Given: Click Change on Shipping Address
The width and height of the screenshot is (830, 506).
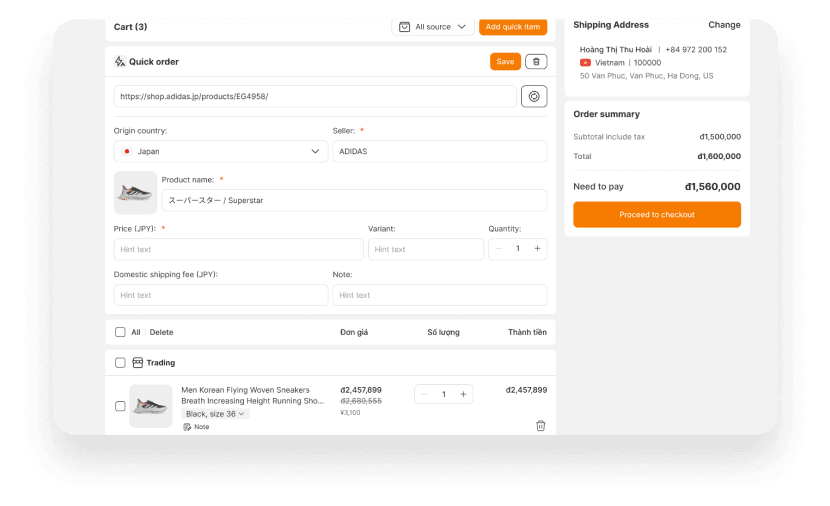Looking at the screenshot, I should [724, 25].
